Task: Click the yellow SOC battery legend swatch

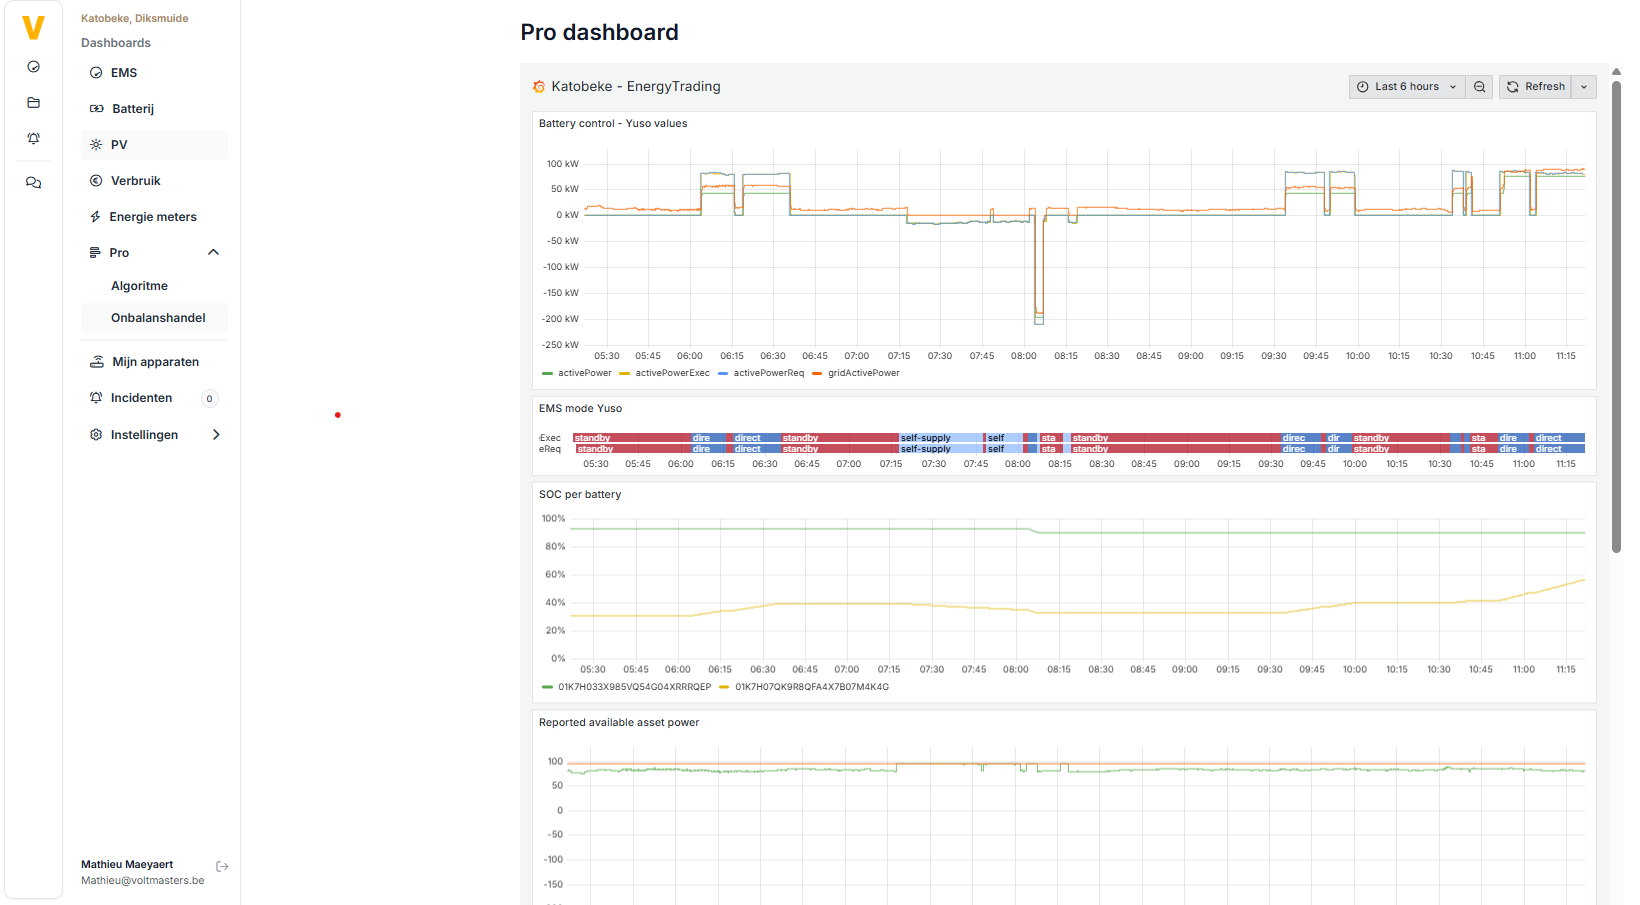Action: point(724,687)
